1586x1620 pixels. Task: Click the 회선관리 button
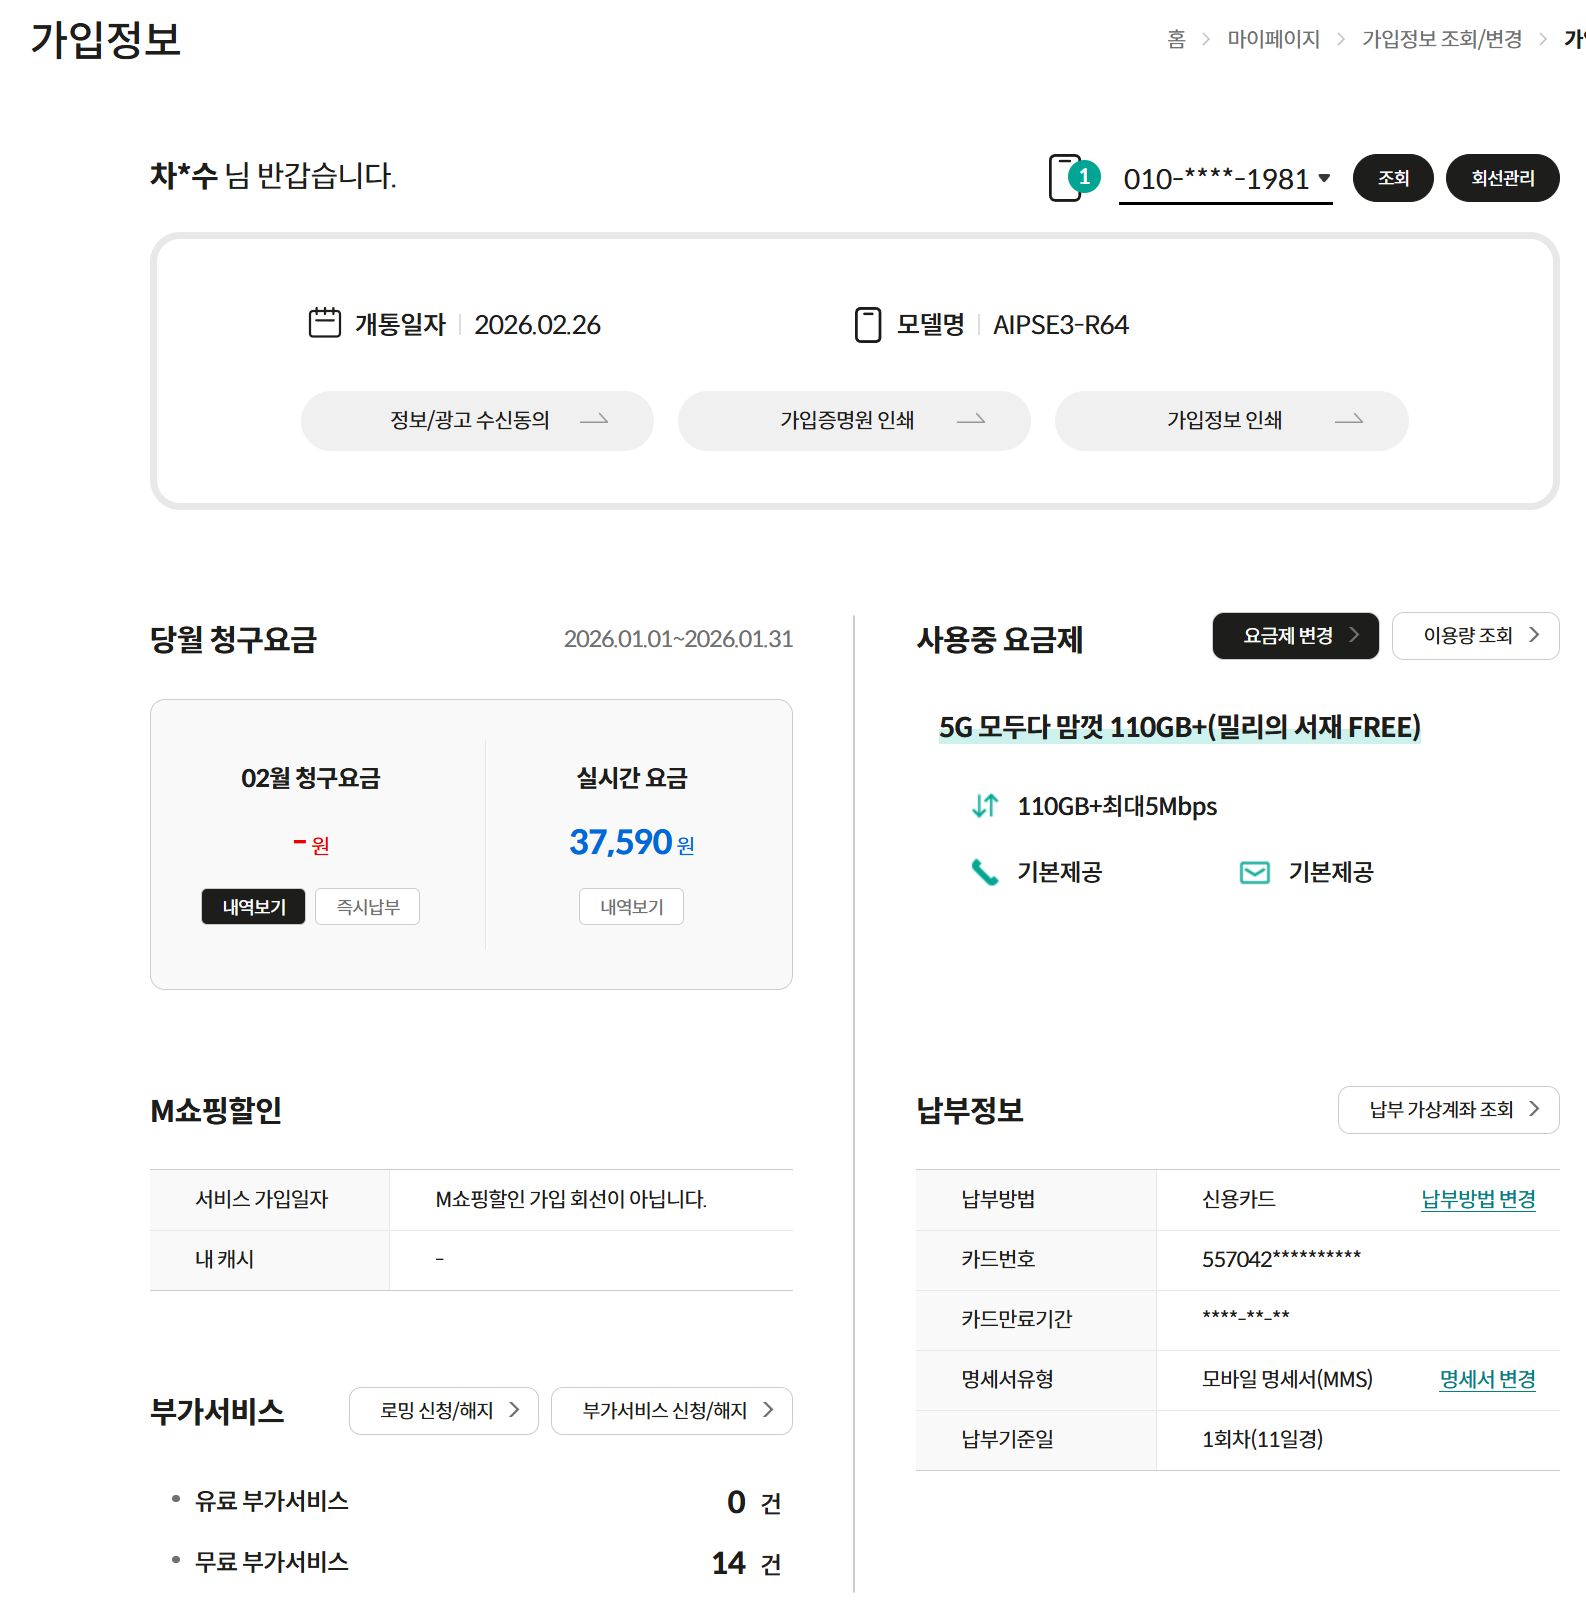(x=1502, y=178)
